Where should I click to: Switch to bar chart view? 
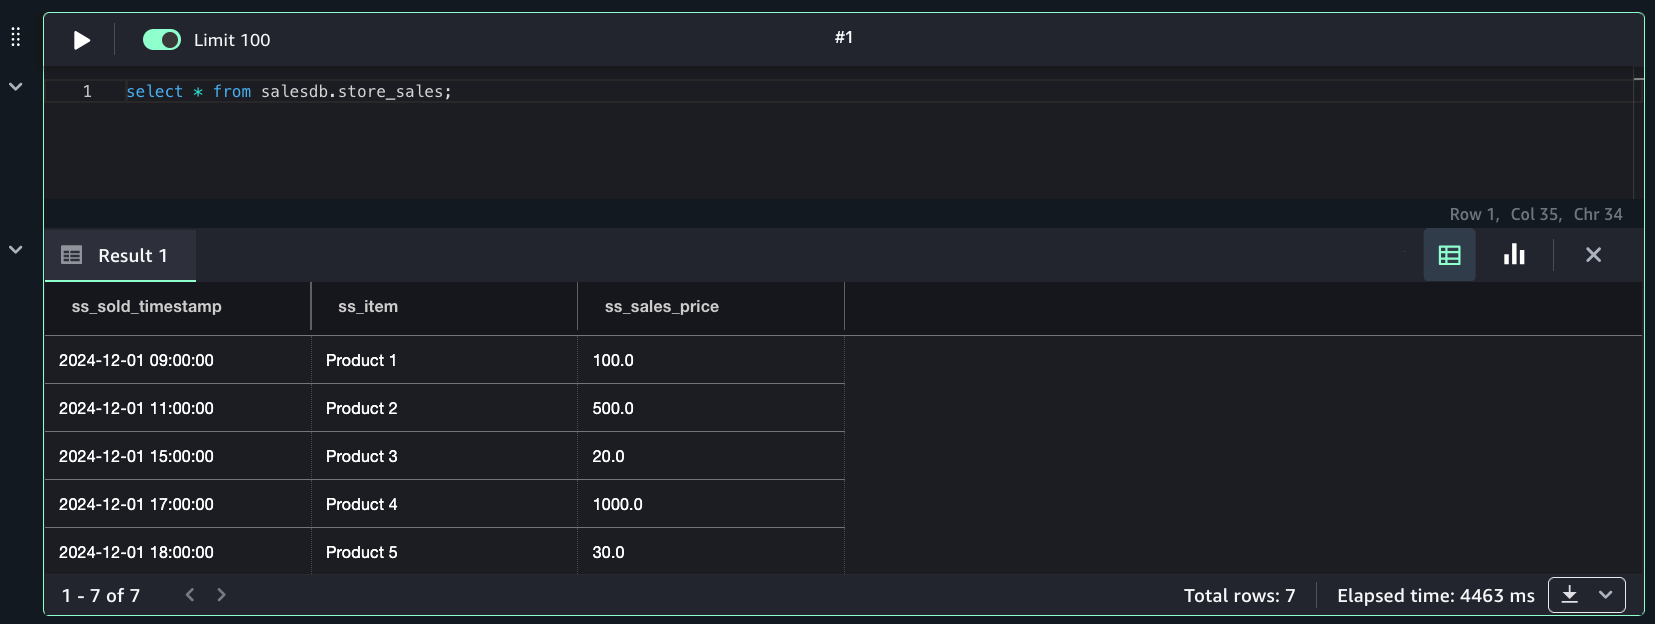1514,255
